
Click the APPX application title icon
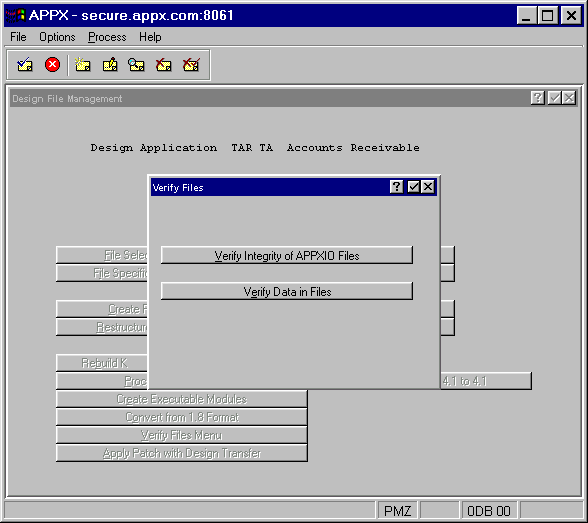15,15
